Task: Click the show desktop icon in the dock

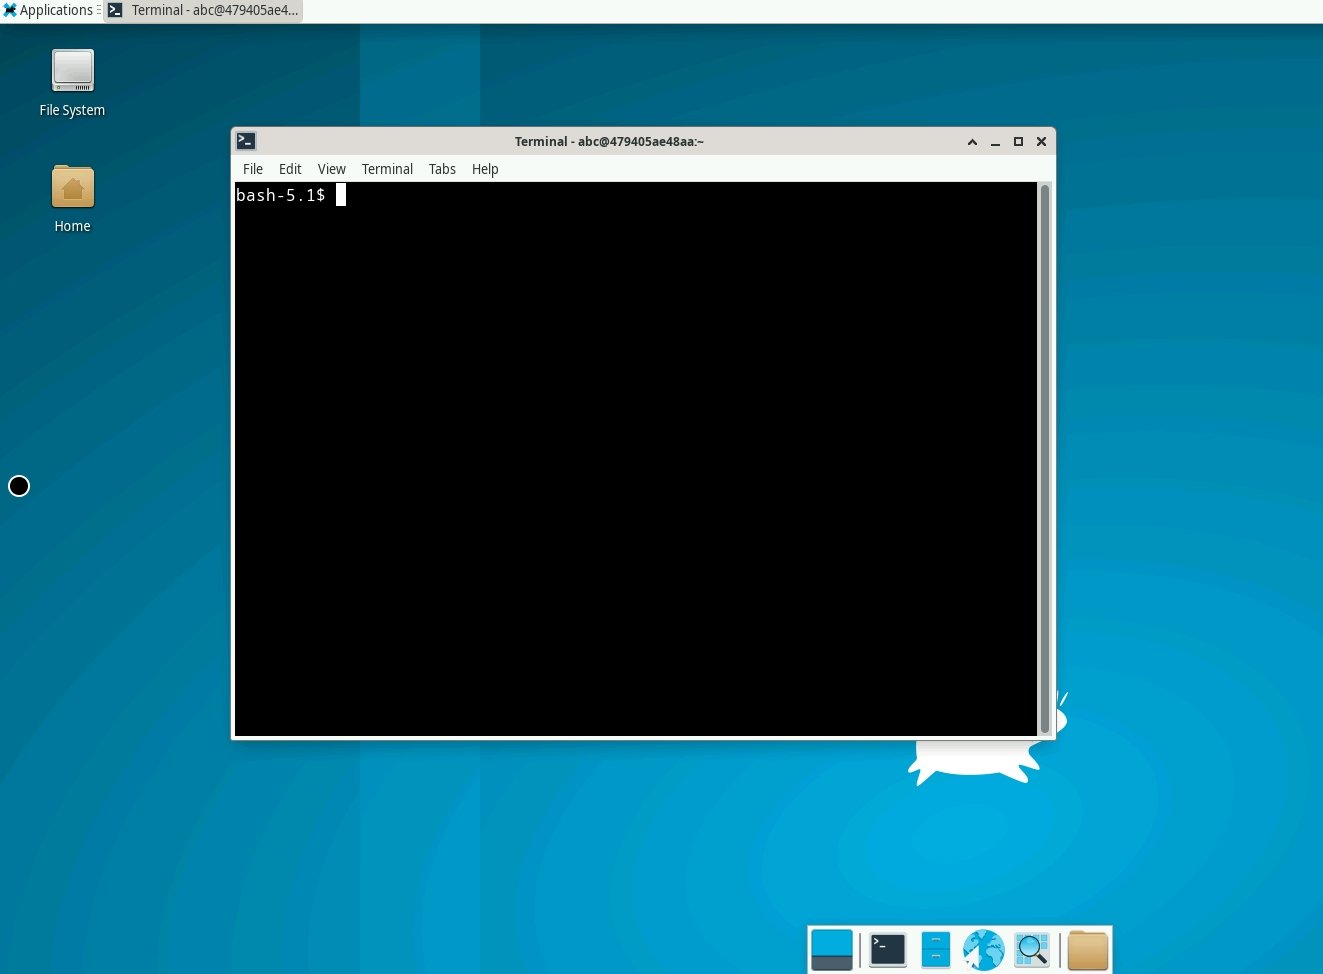Action: [831, 949]
